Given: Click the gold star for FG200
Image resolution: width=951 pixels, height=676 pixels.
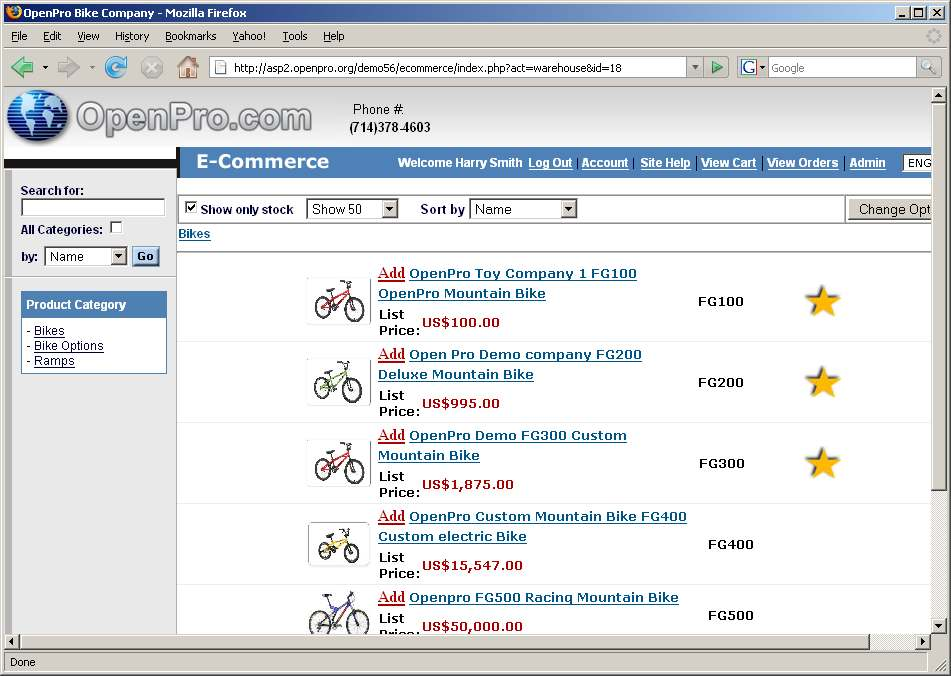Looking at the screenshot, I should [822, 382].
